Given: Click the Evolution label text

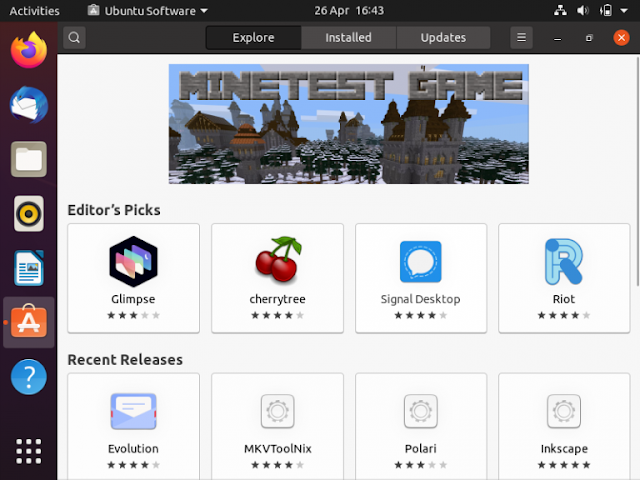Looking at the screenshot, I should (133, 449).
